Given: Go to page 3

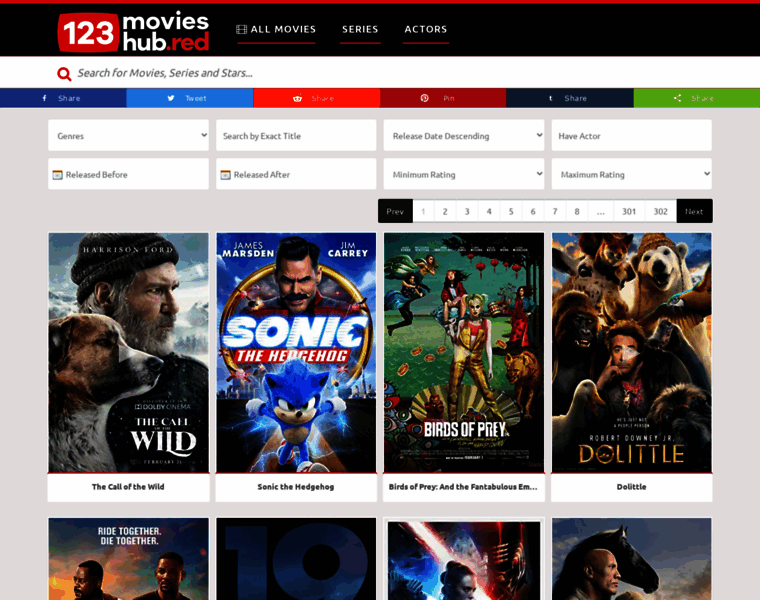Looking at the screenshot, I should 467,211.
